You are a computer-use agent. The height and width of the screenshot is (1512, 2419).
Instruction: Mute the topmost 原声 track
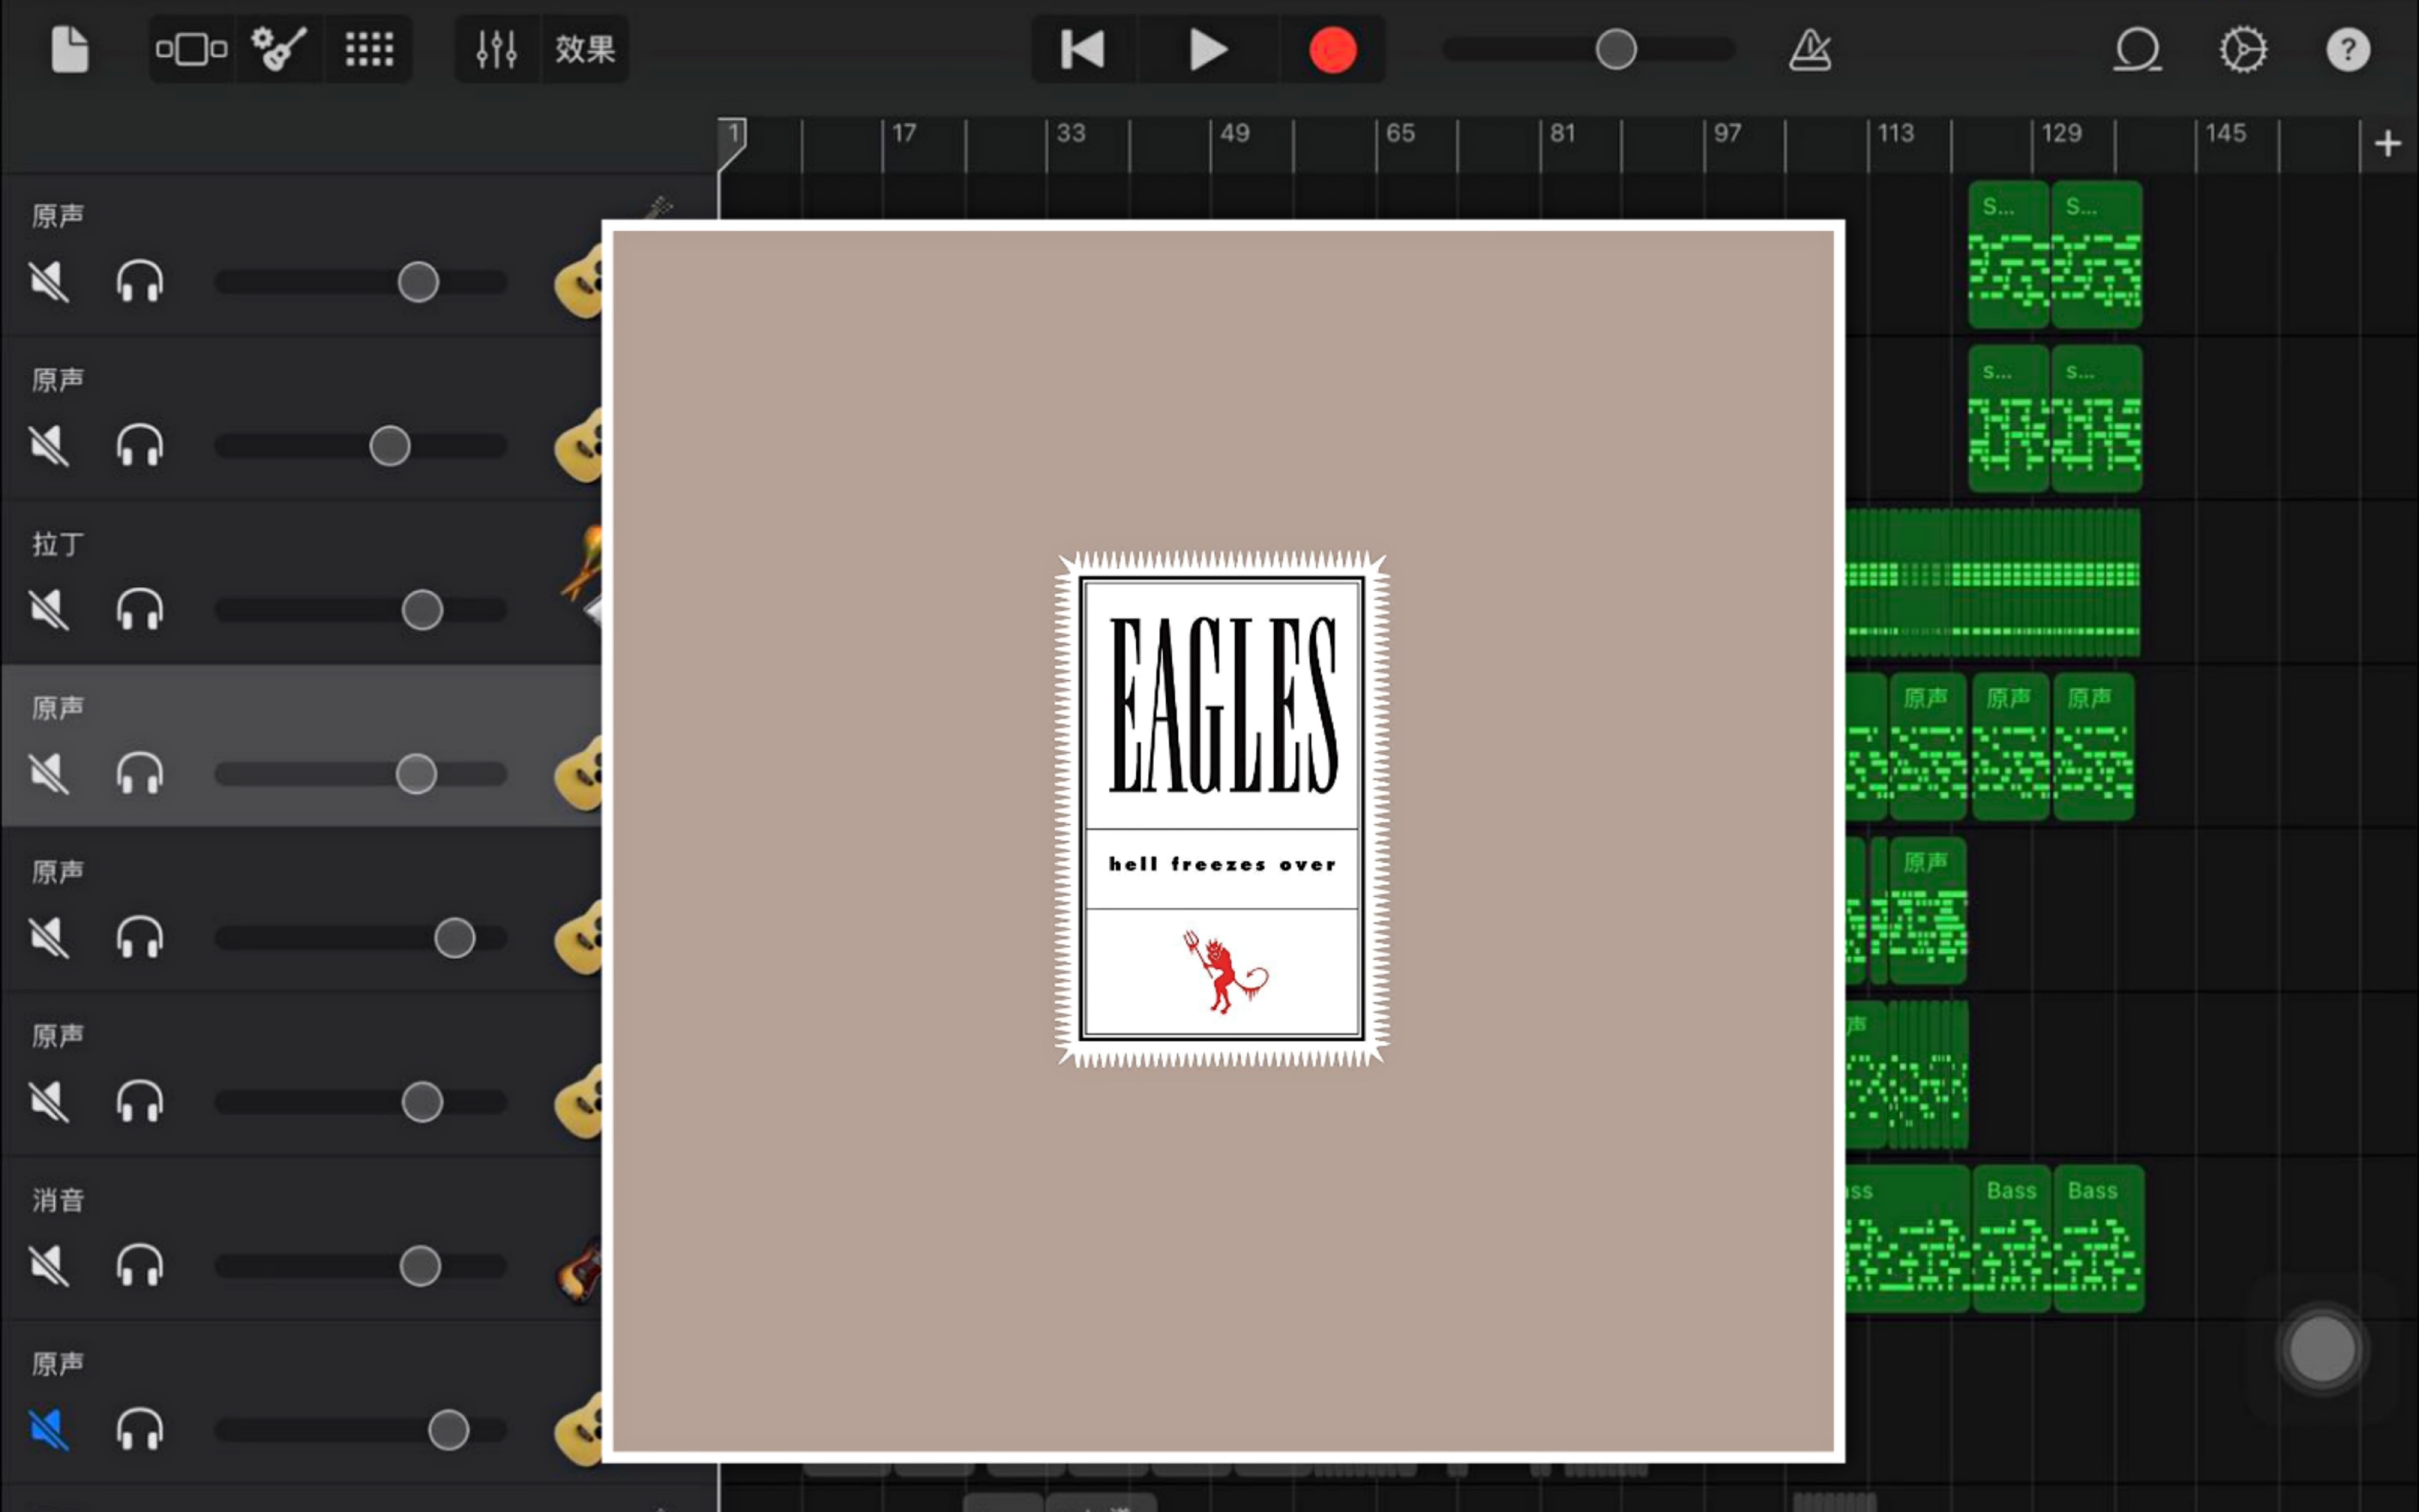click(x=48, y=282)
